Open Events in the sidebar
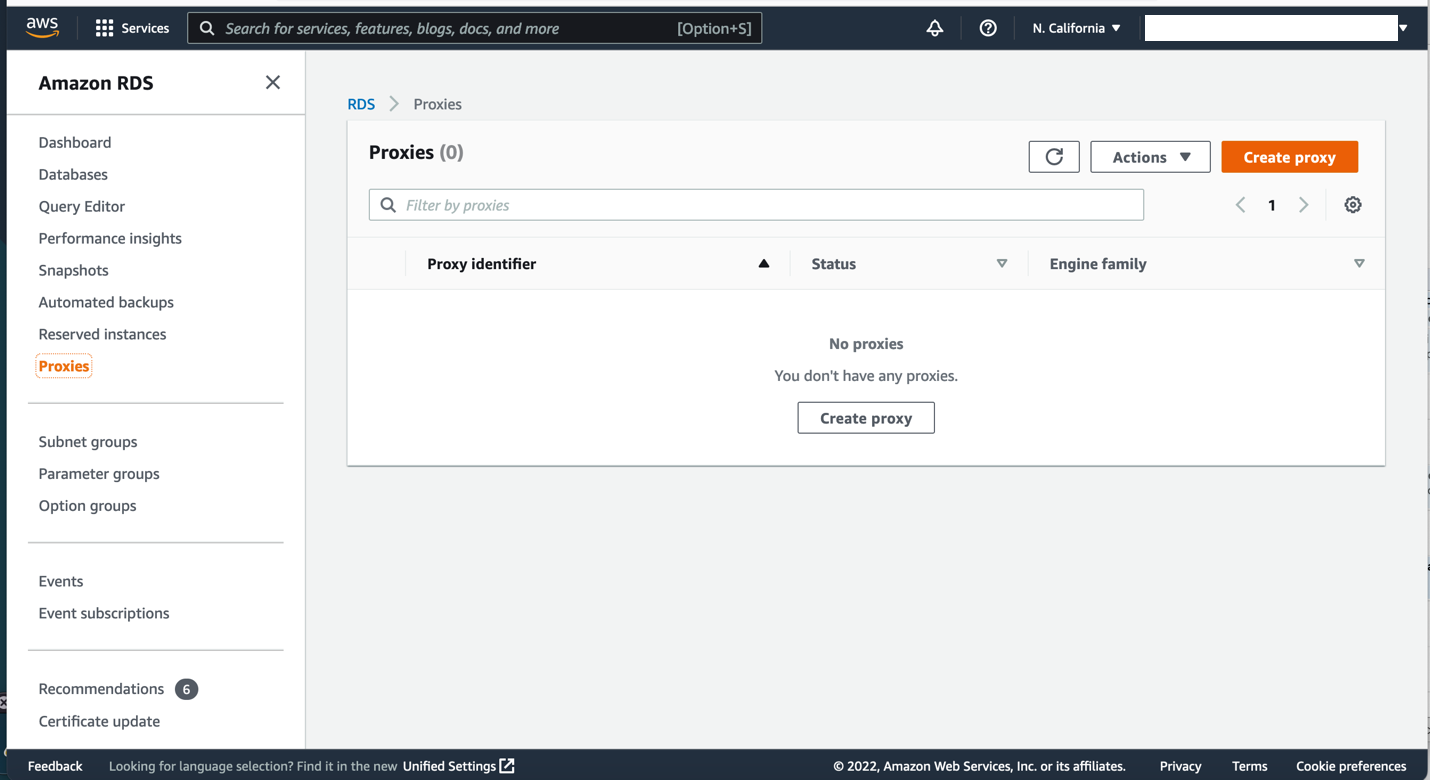The image size is (1430, 780). click(61, 581)
